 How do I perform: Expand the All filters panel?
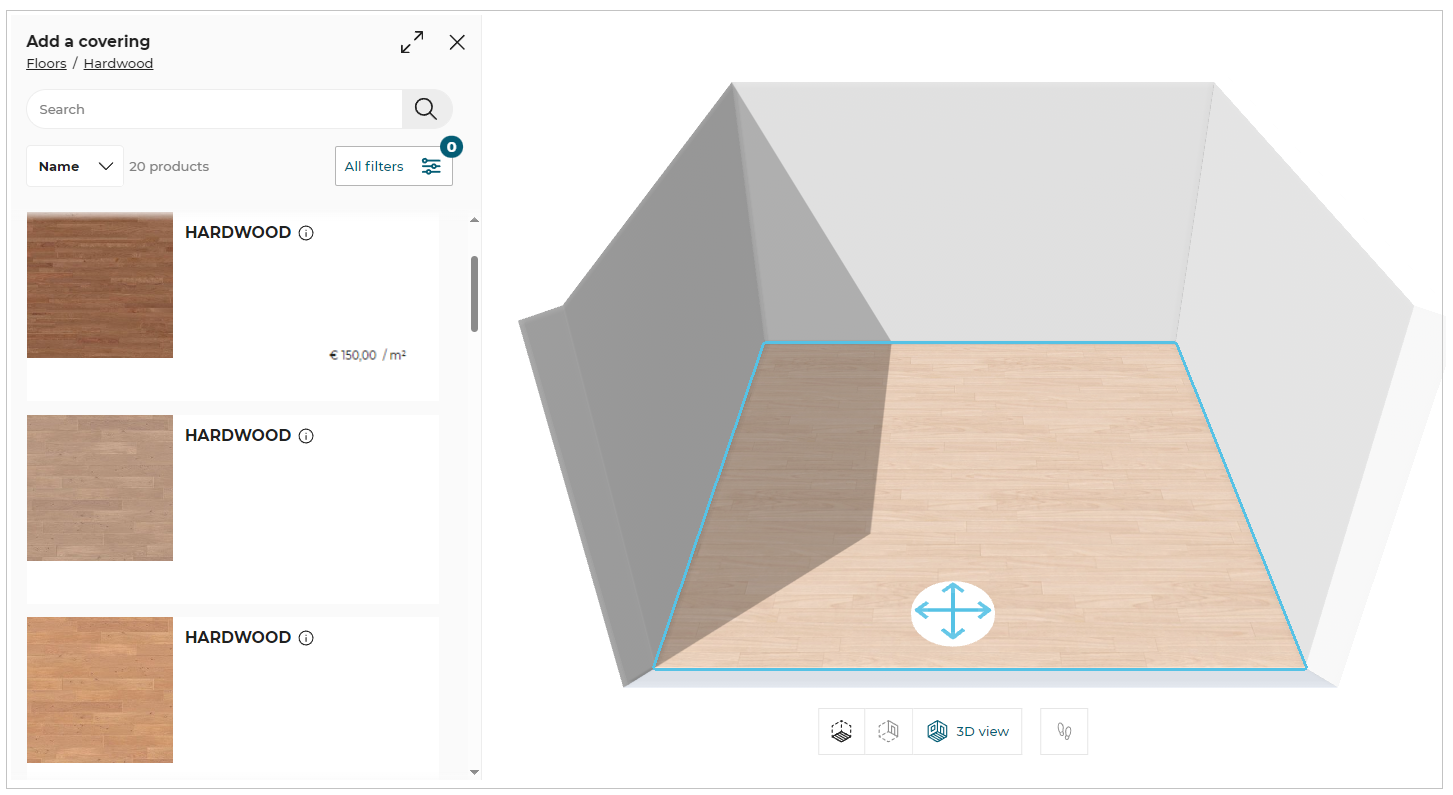(393, 166)
